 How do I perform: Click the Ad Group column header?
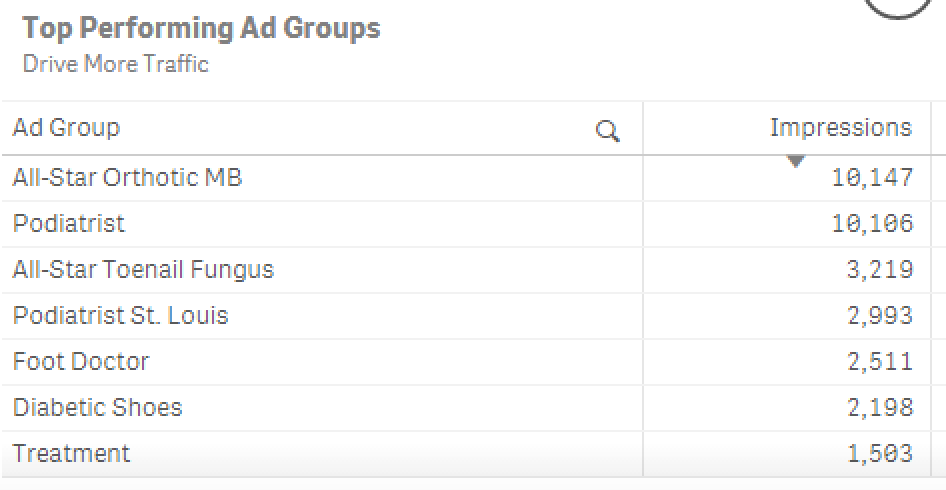pos(66,128)
